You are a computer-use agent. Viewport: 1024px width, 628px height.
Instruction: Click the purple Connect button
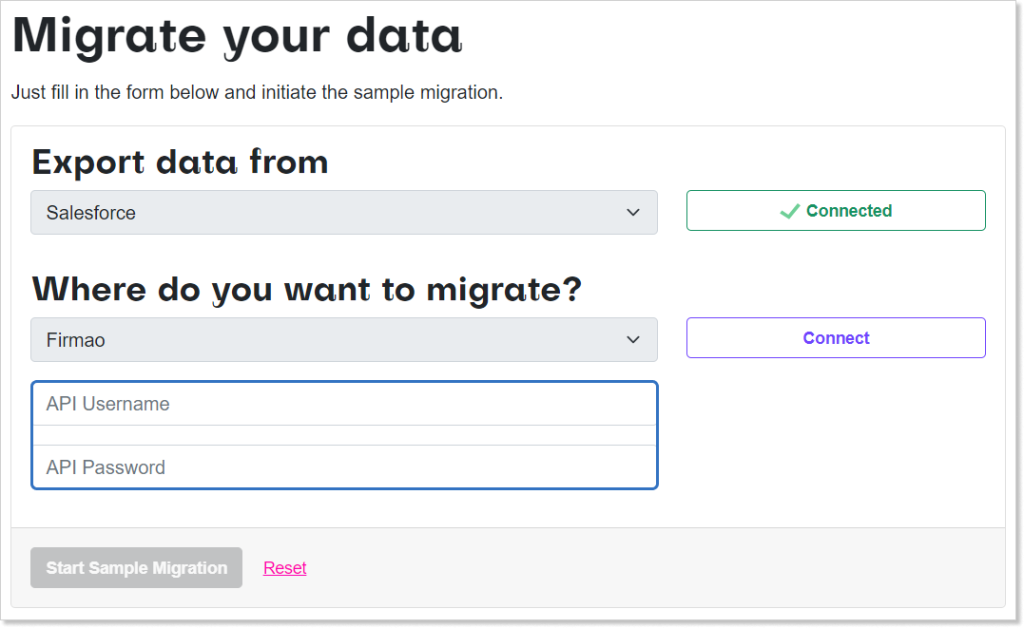click(x=835, y=338)
